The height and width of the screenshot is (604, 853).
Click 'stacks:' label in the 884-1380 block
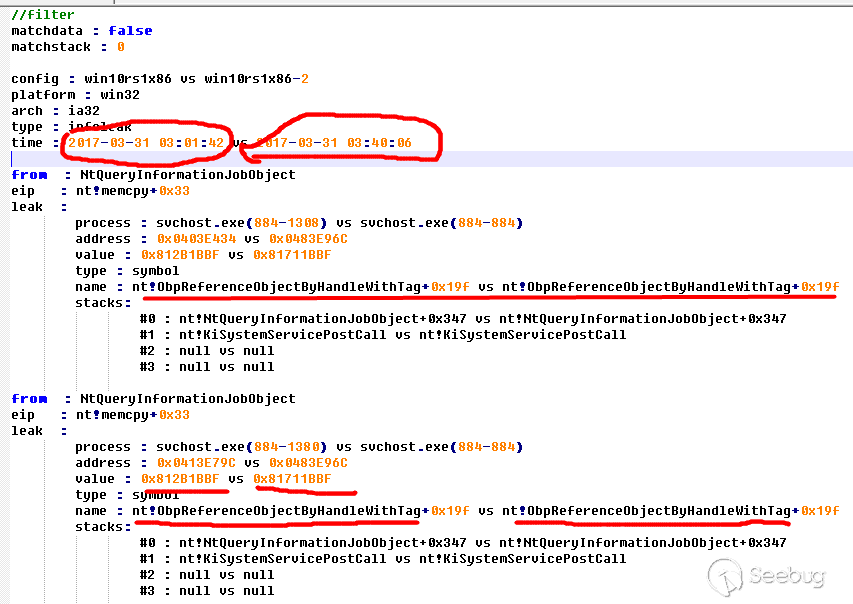[x=103, y=527]
